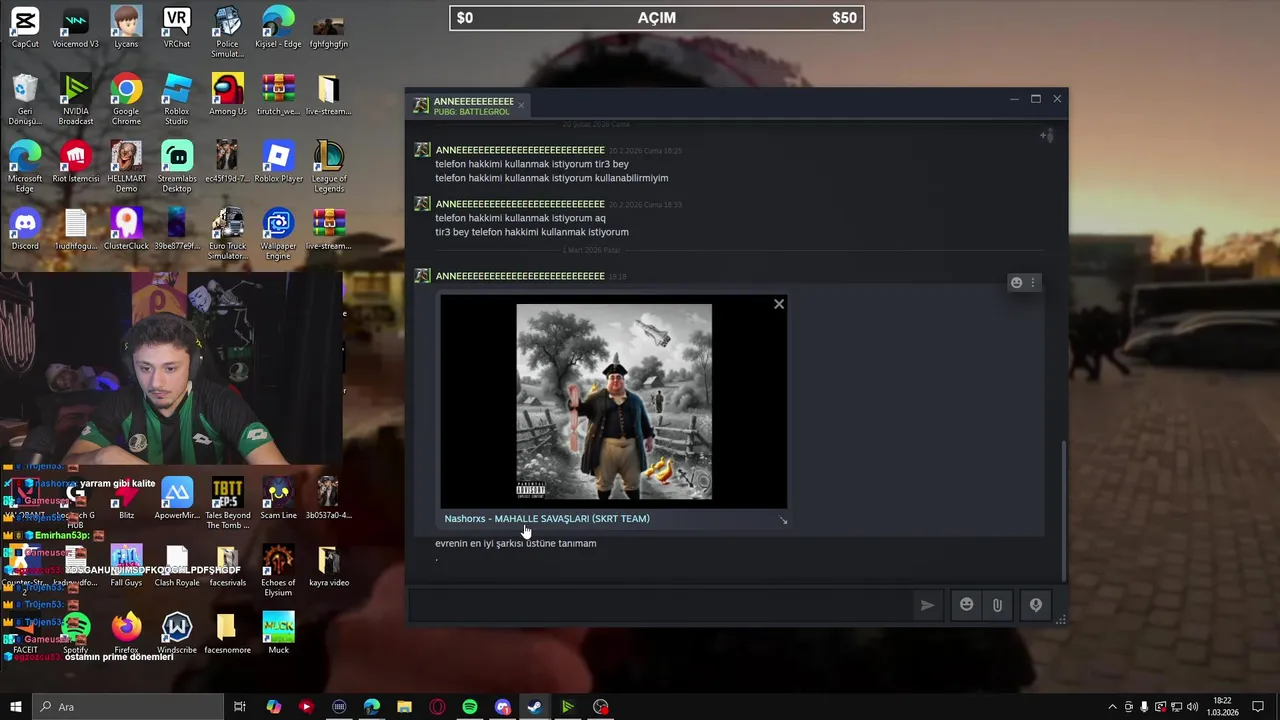Click the Windows Start button
Viewport: 1280px width, 720px height.
[15, 707]
